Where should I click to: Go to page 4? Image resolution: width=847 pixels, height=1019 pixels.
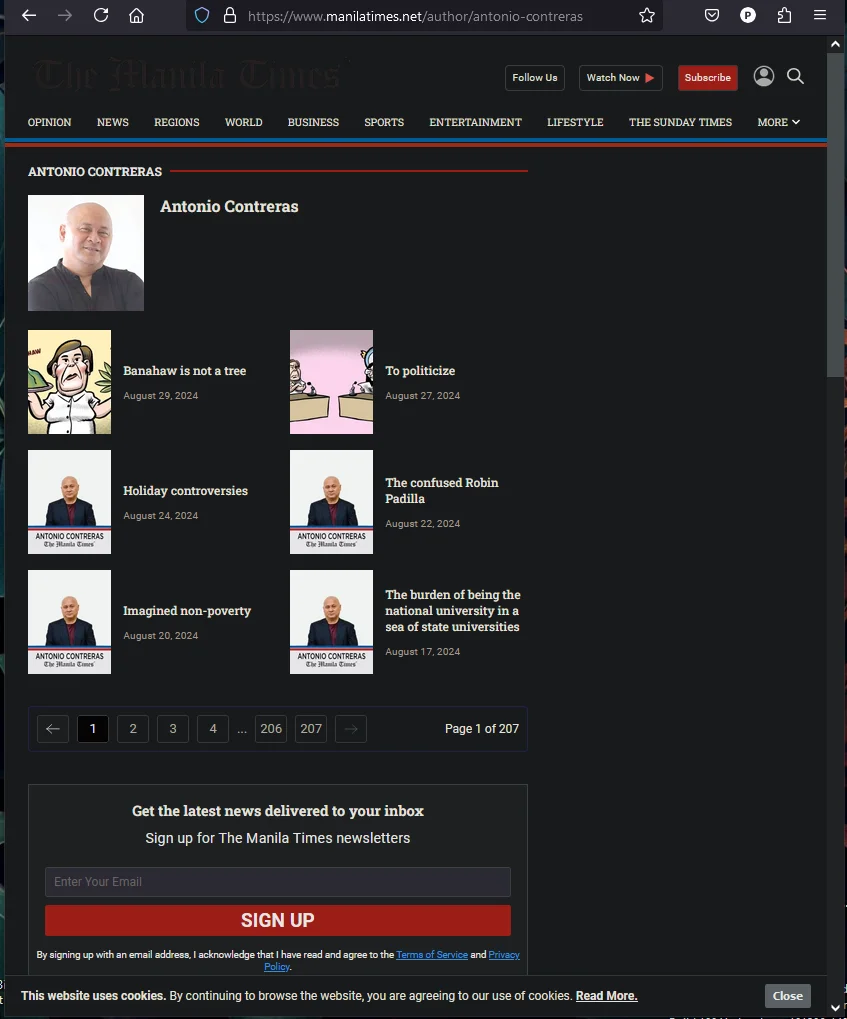point(213,729)
